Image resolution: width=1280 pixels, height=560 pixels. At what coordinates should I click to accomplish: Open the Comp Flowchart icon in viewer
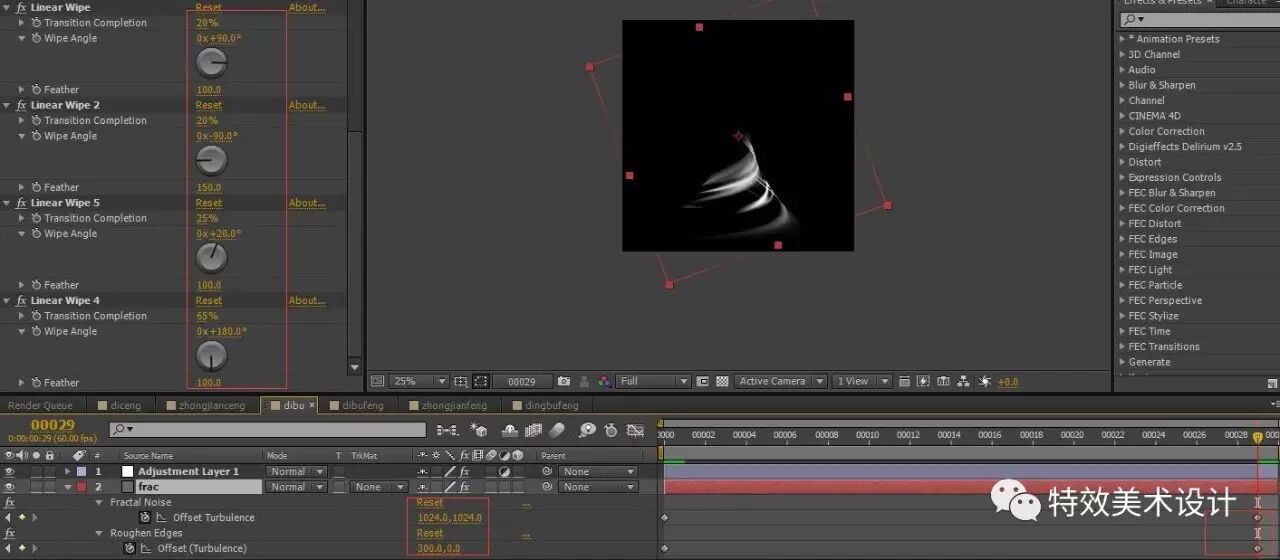[x=963, y=381]
